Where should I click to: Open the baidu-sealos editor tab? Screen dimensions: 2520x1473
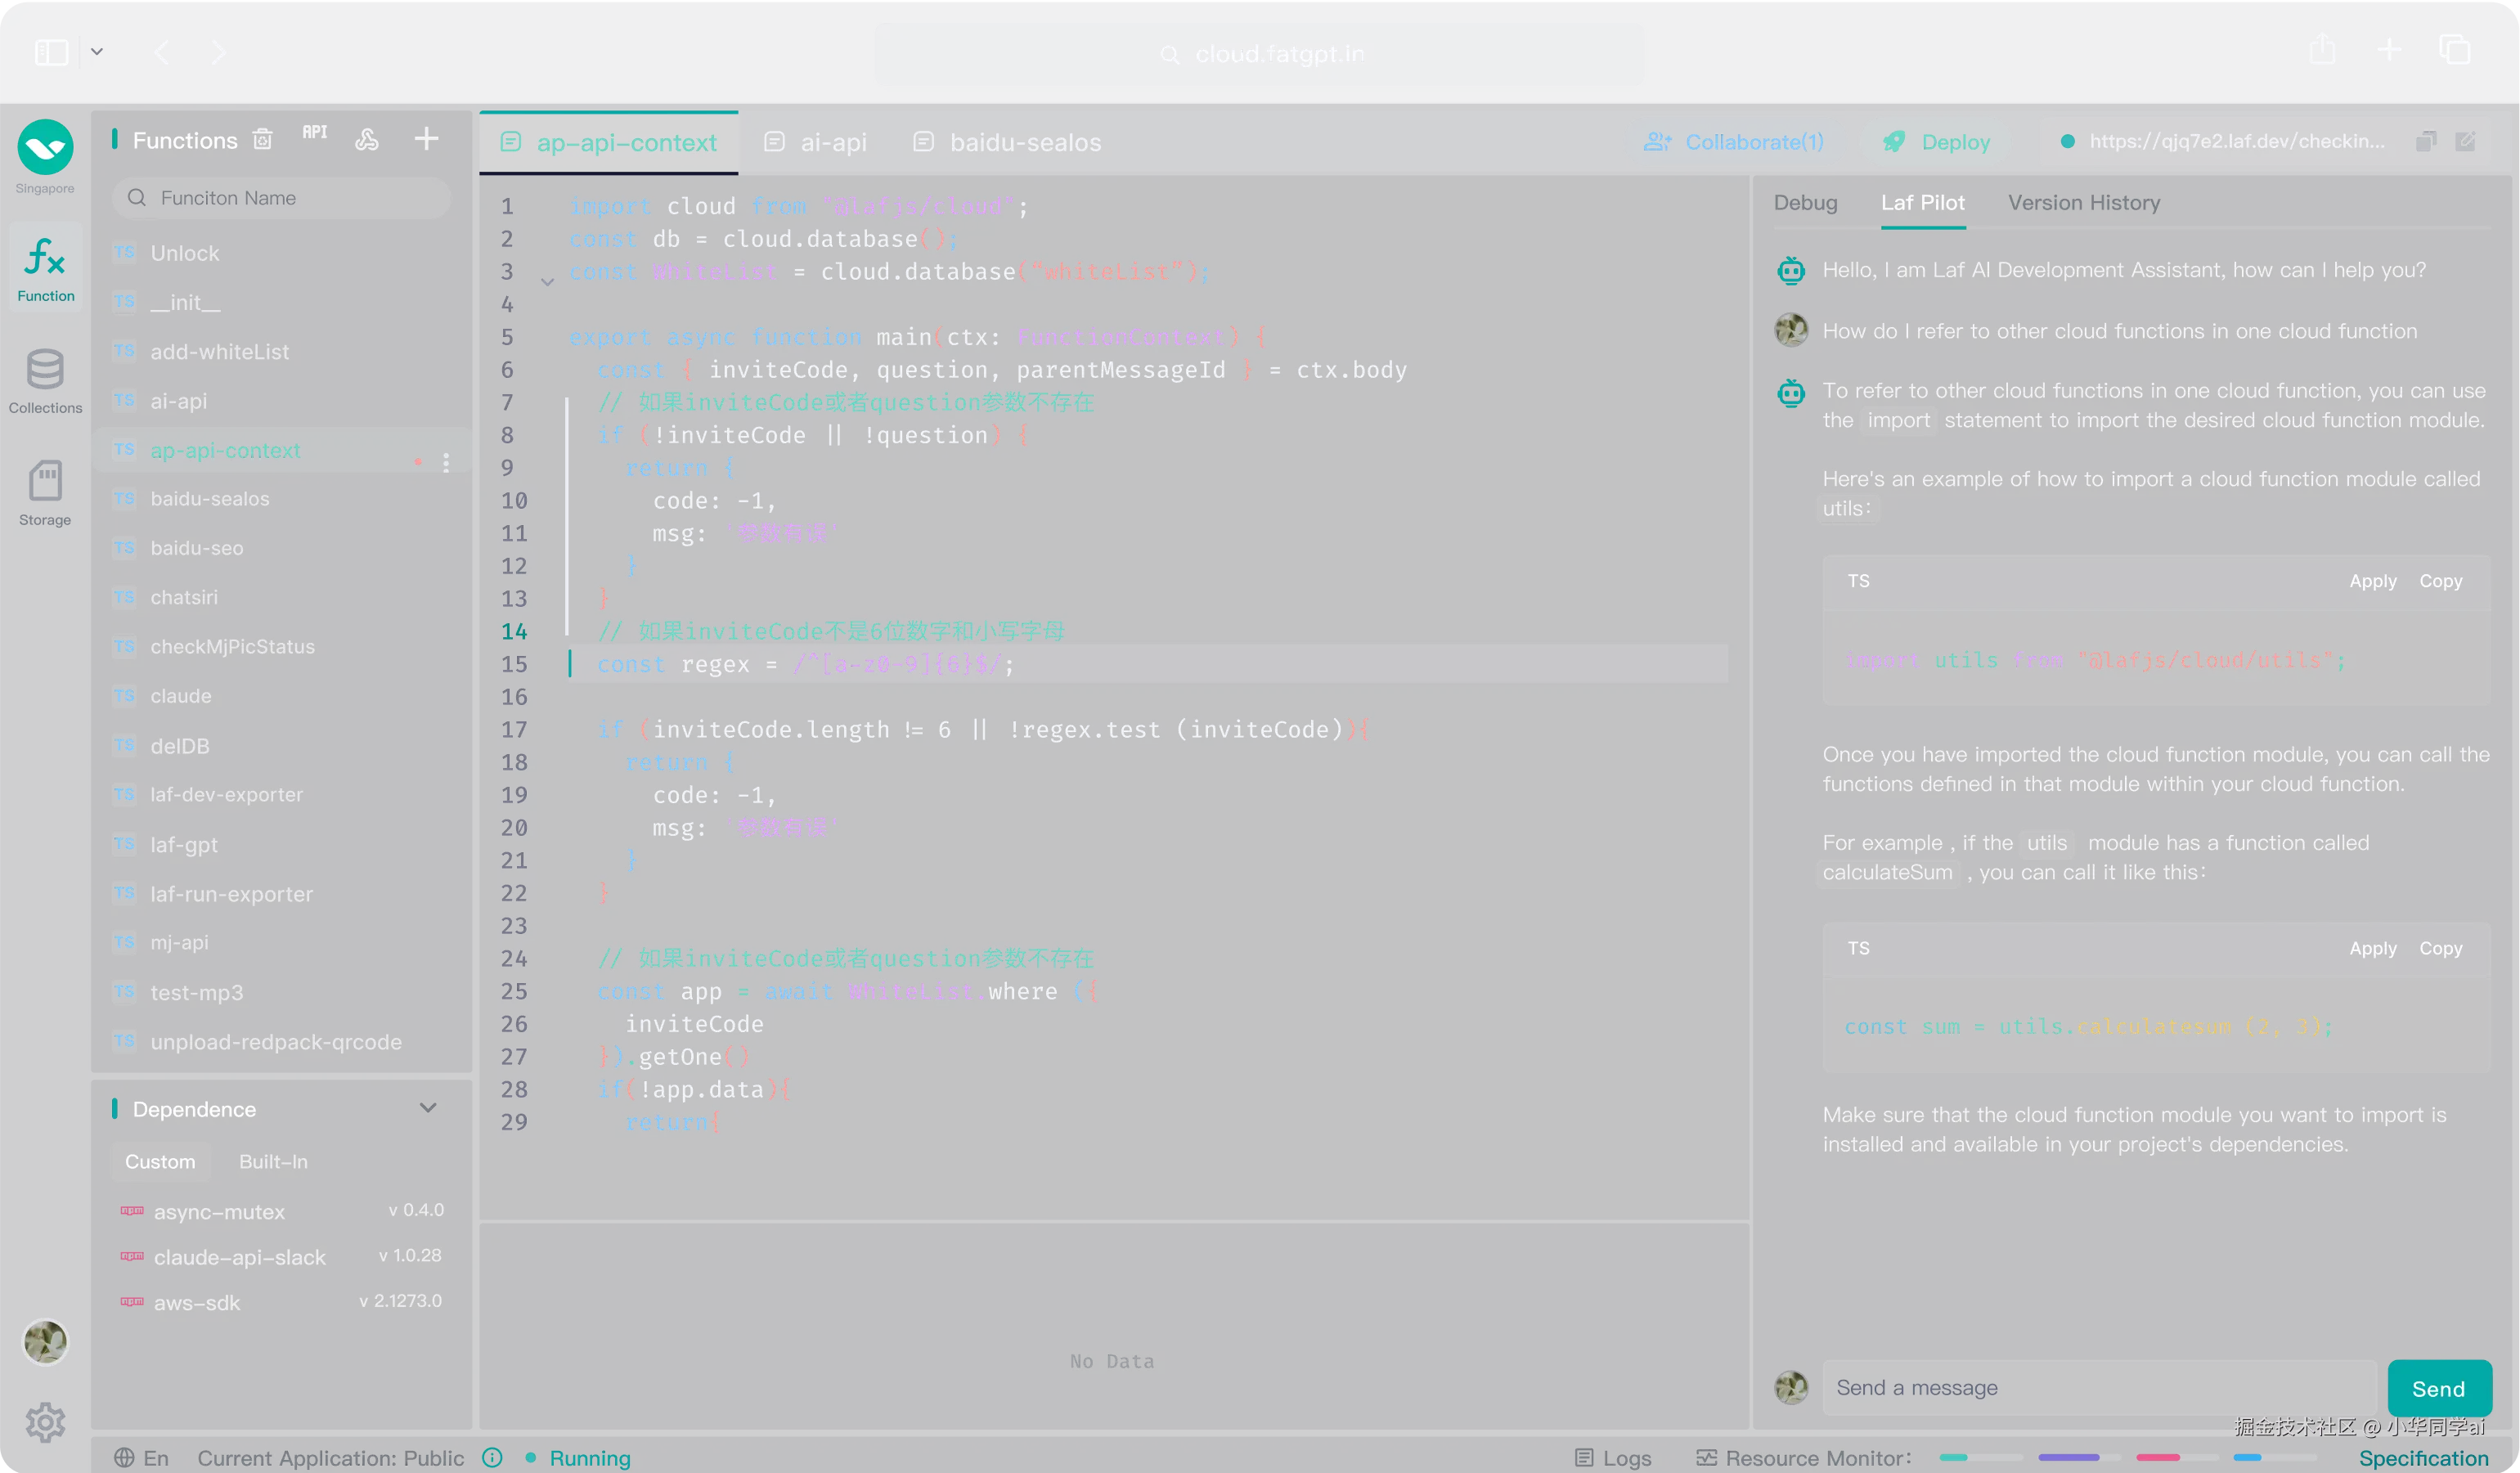coord(1008,142)
